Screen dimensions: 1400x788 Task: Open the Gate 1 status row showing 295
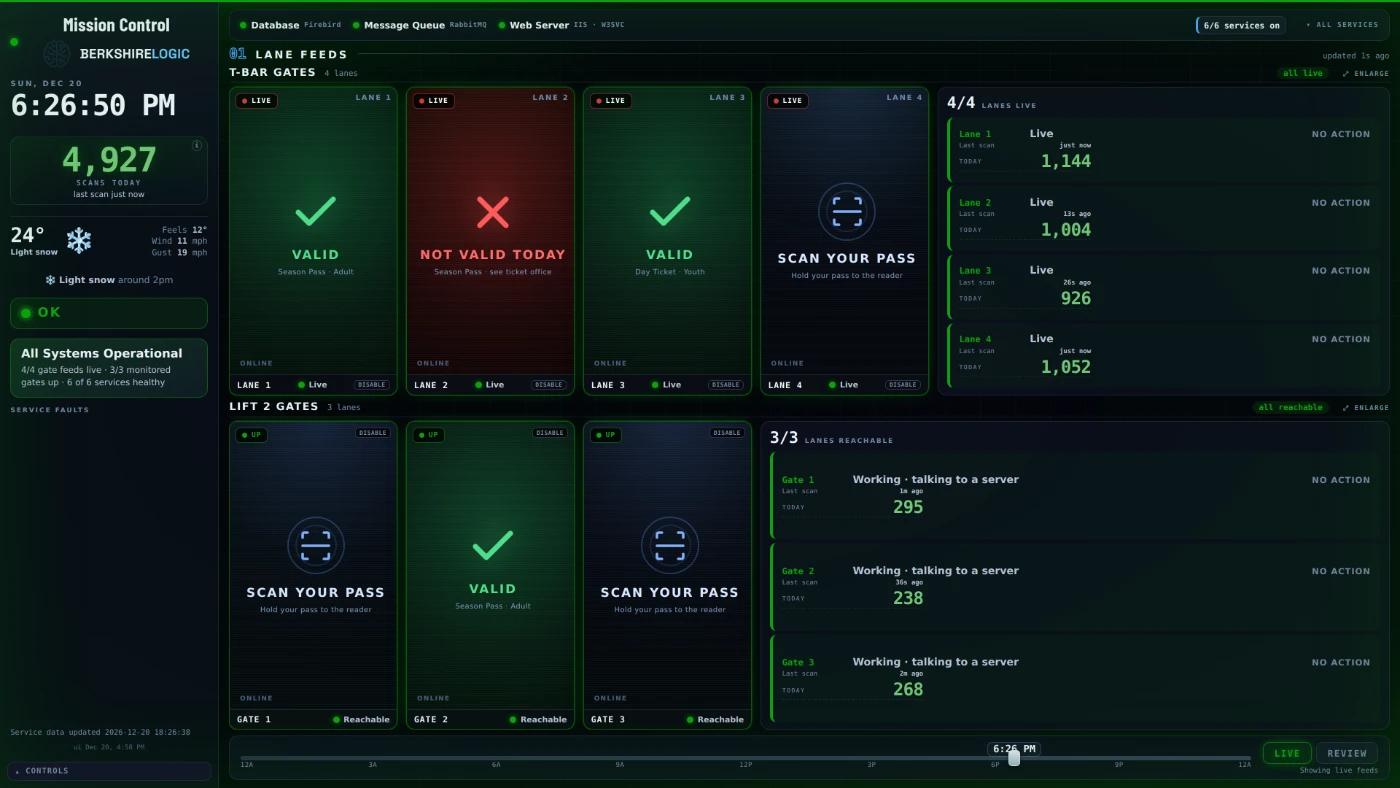(1075, 494)
